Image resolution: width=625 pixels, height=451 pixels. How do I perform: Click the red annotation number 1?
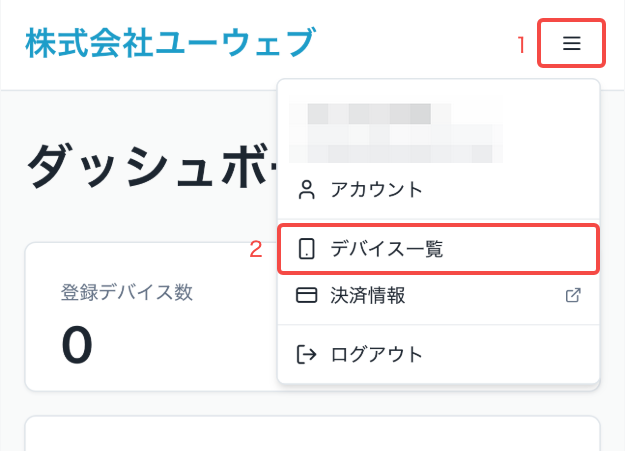click(520, 45)
